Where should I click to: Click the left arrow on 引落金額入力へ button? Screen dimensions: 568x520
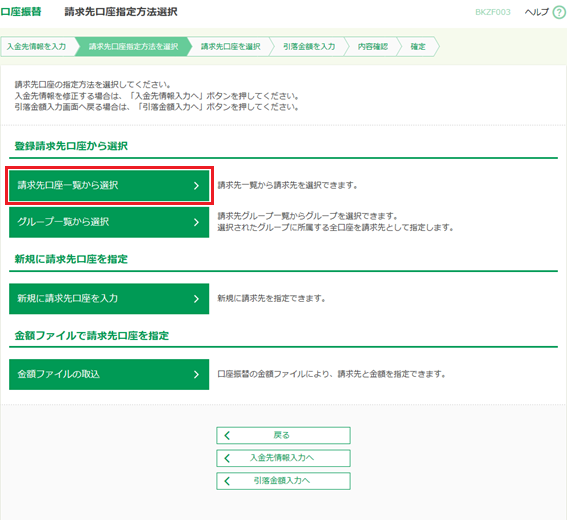pos(227,481)
